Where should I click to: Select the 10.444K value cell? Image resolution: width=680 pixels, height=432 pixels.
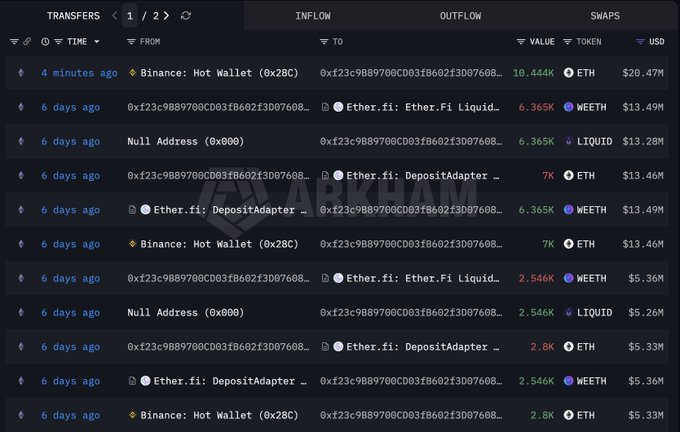point(533,73)
